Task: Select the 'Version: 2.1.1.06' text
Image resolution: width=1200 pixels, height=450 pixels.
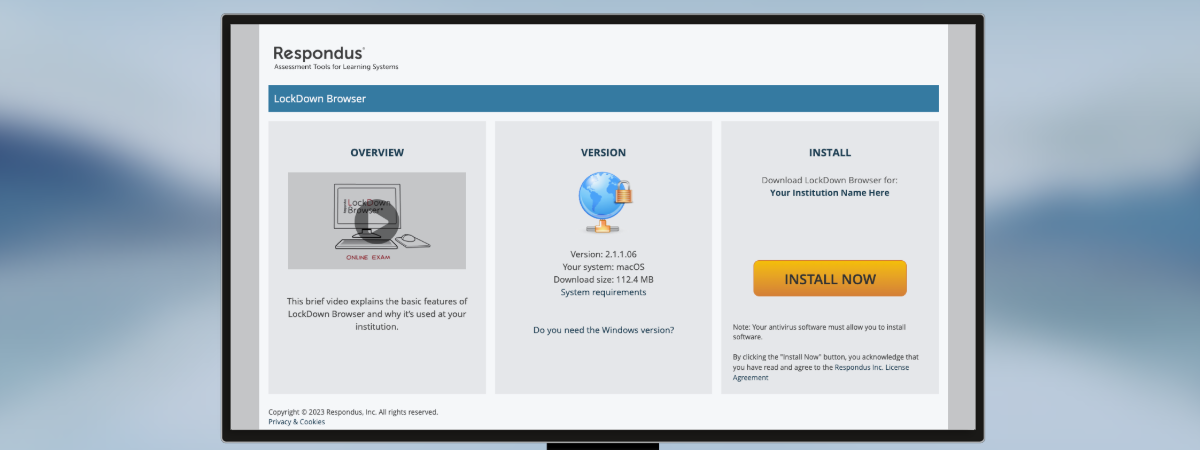Action: point(603,254)
